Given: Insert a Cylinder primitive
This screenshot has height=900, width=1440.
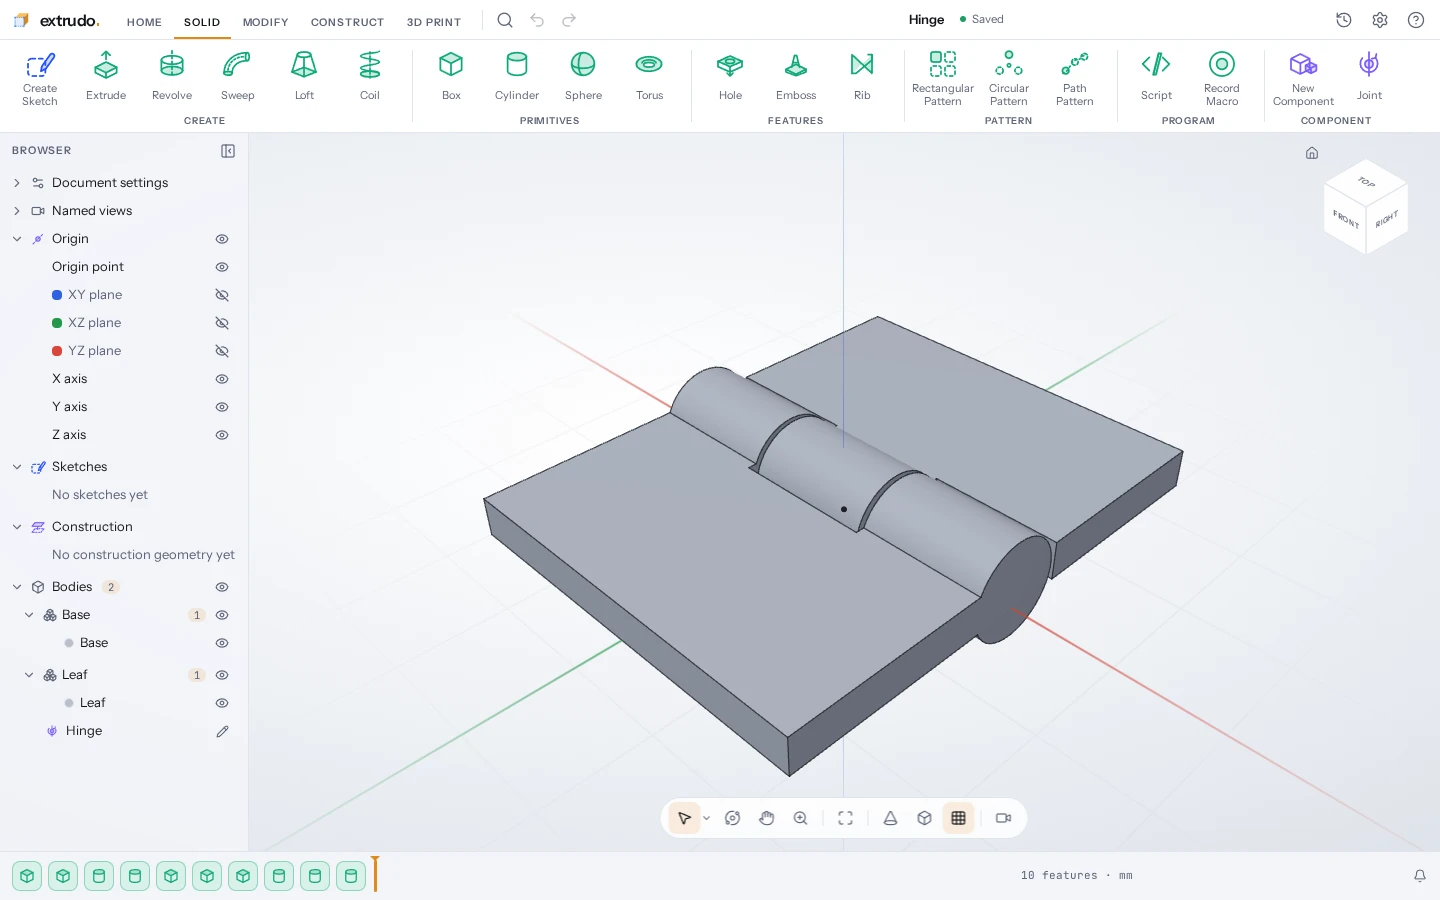Looking at the screenshot, I should coord(517,78).
